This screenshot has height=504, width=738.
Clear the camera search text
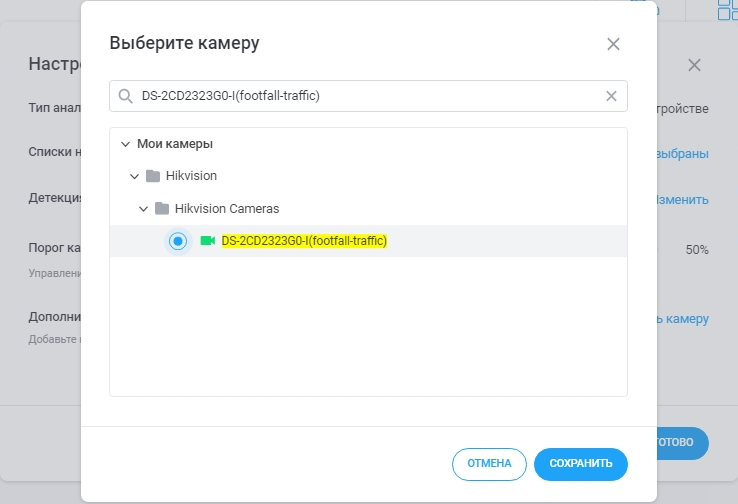612,96
